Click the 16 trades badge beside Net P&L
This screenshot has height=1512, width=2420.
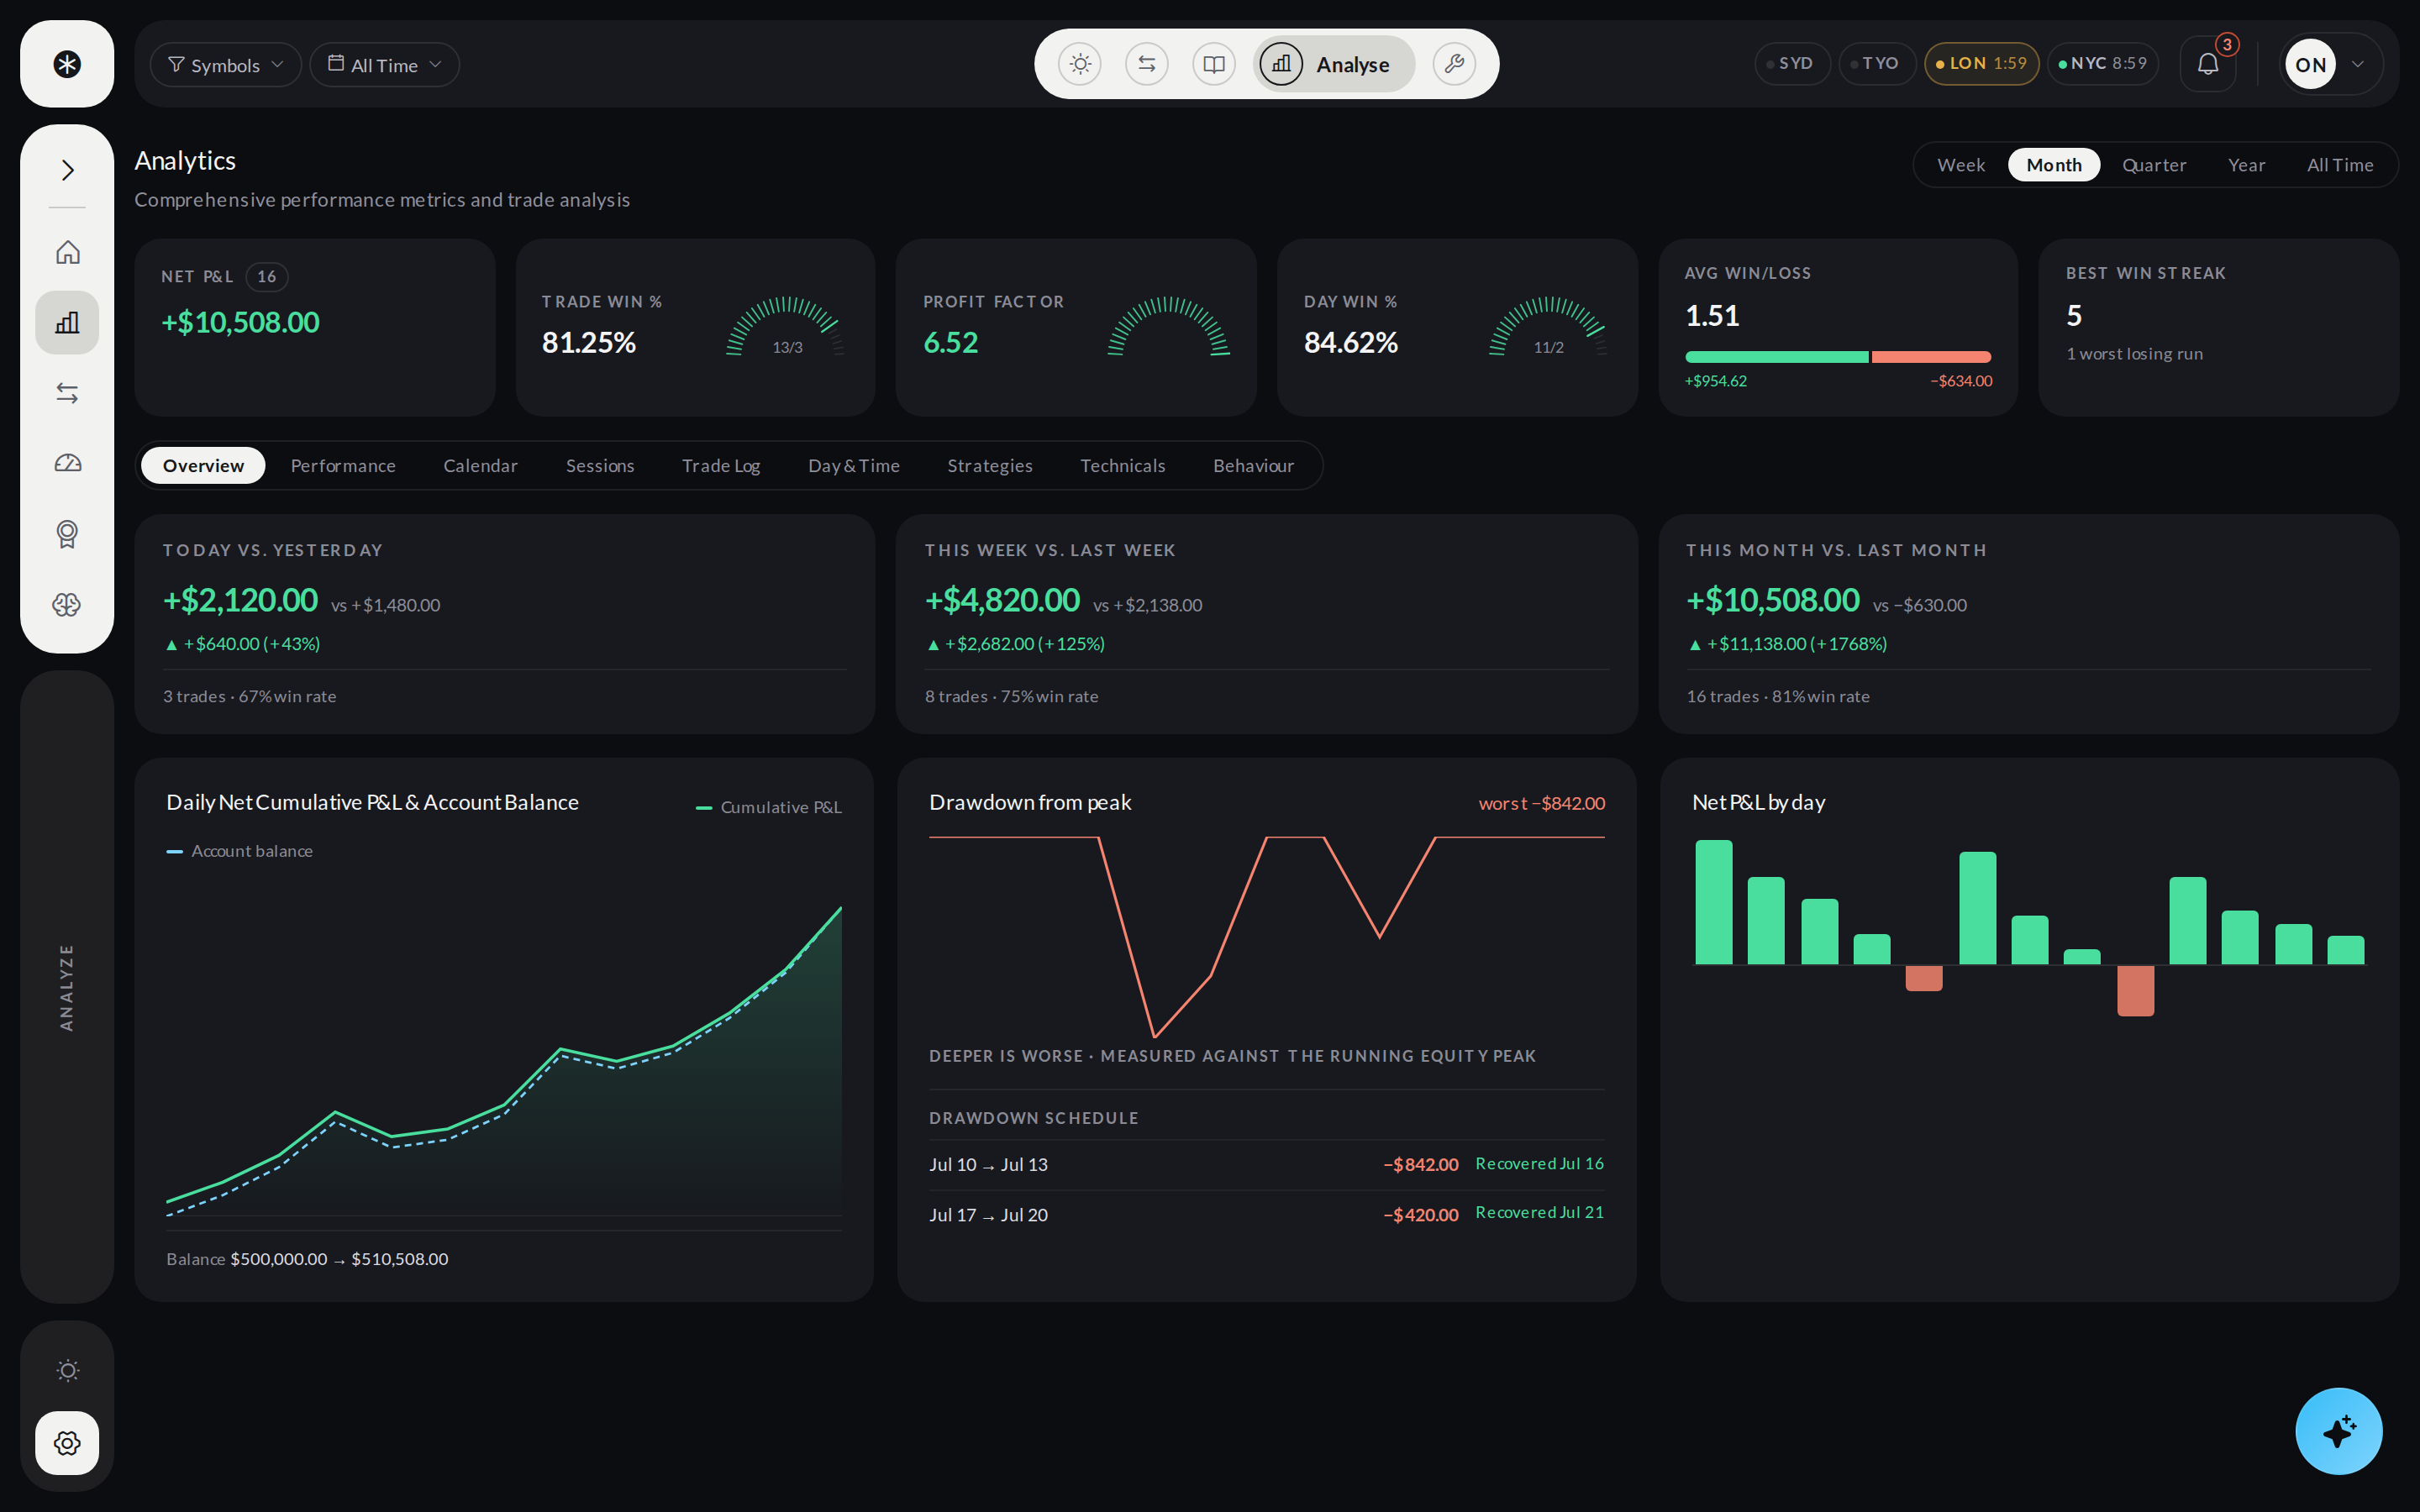pyautogui.click(x=267, y=277)
